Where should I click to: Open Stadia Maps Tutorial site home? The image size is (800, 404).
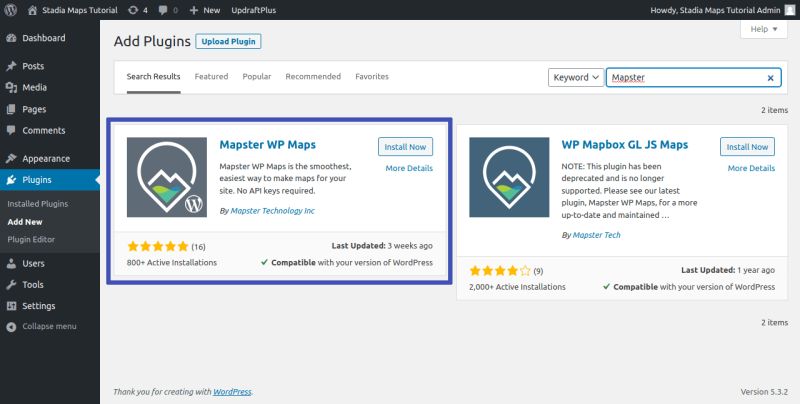(x=72, y=10)
